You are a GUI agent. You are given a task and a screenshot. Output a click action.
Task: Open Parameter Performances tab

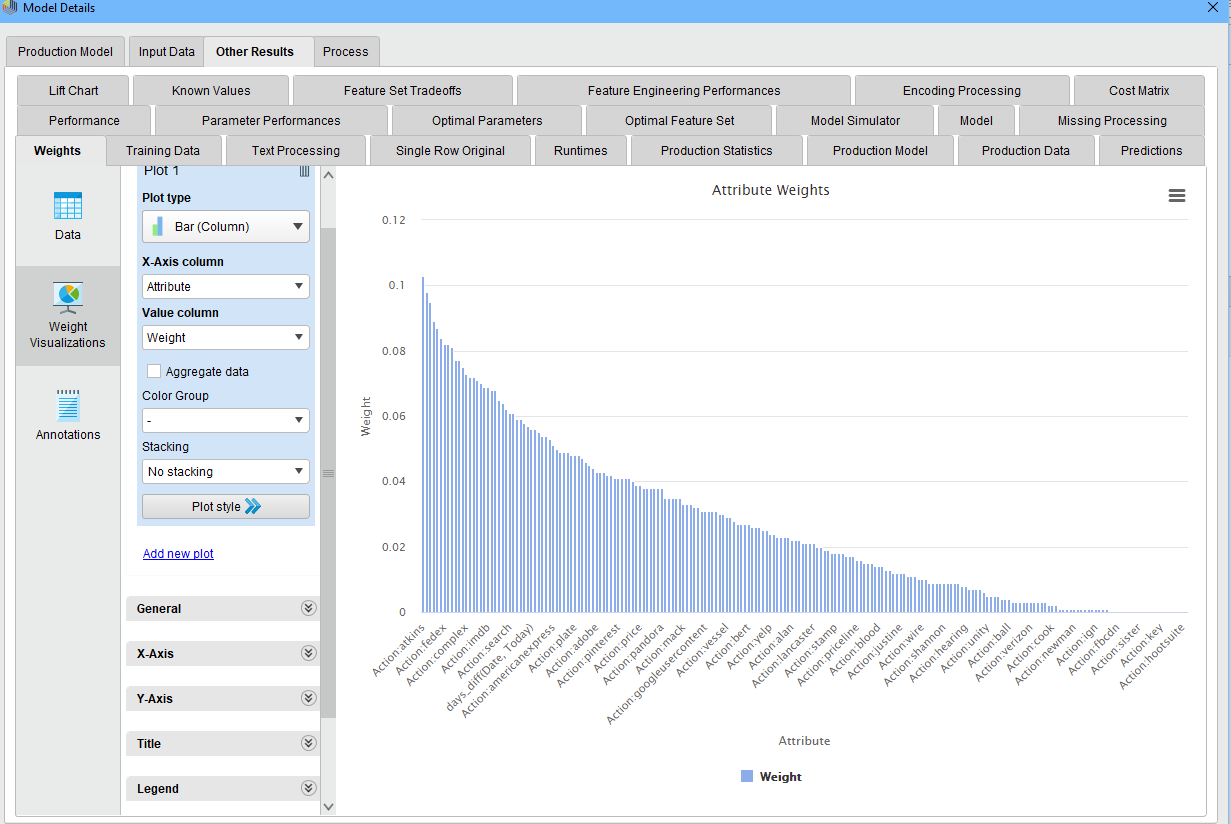point(271,121)
